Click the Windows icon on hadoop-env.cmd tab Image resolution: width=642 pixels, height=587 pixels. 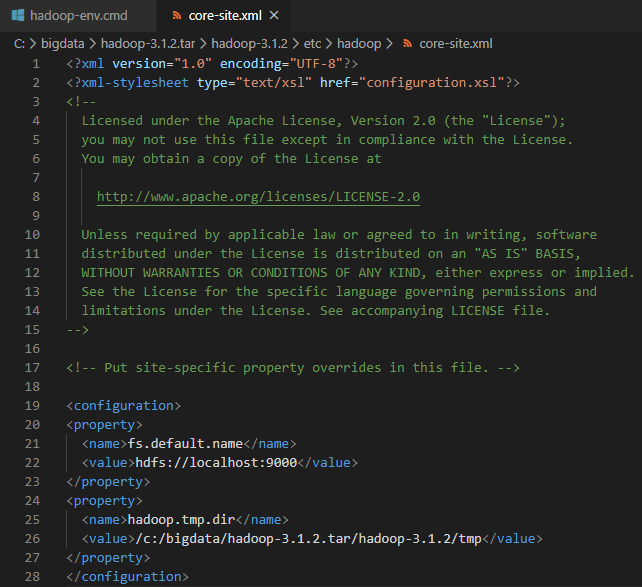click(18, 16)
